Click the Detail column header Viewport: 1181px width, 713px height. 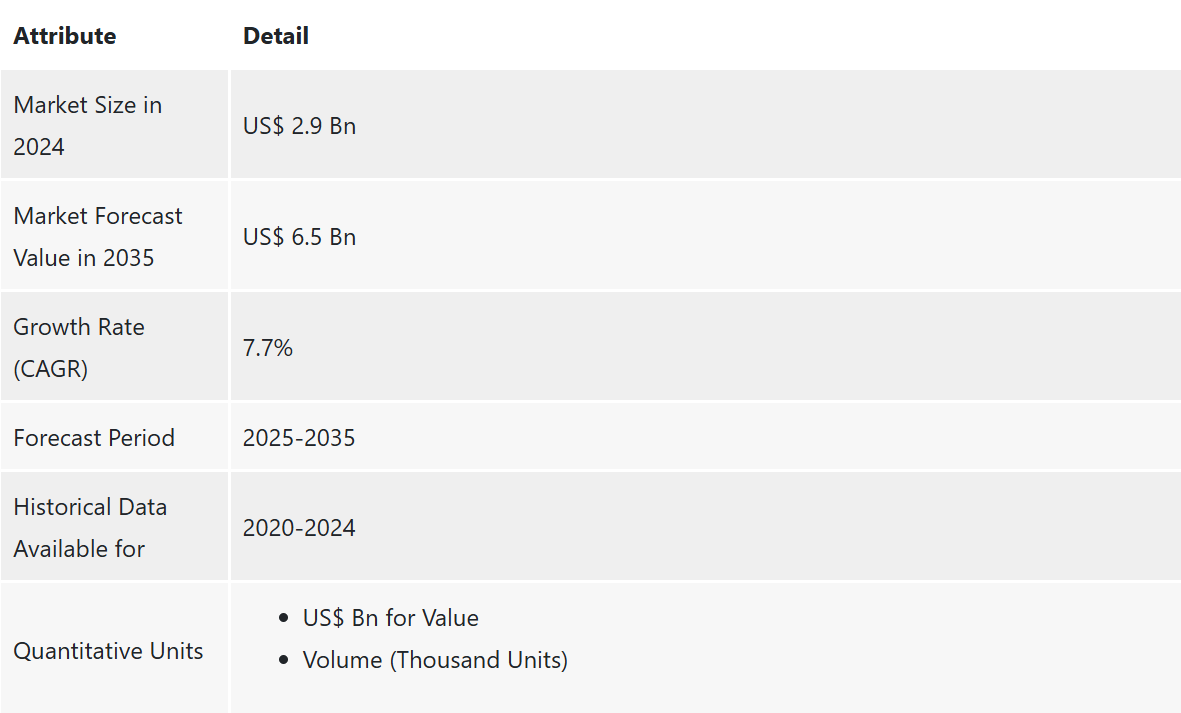point(276,35)
